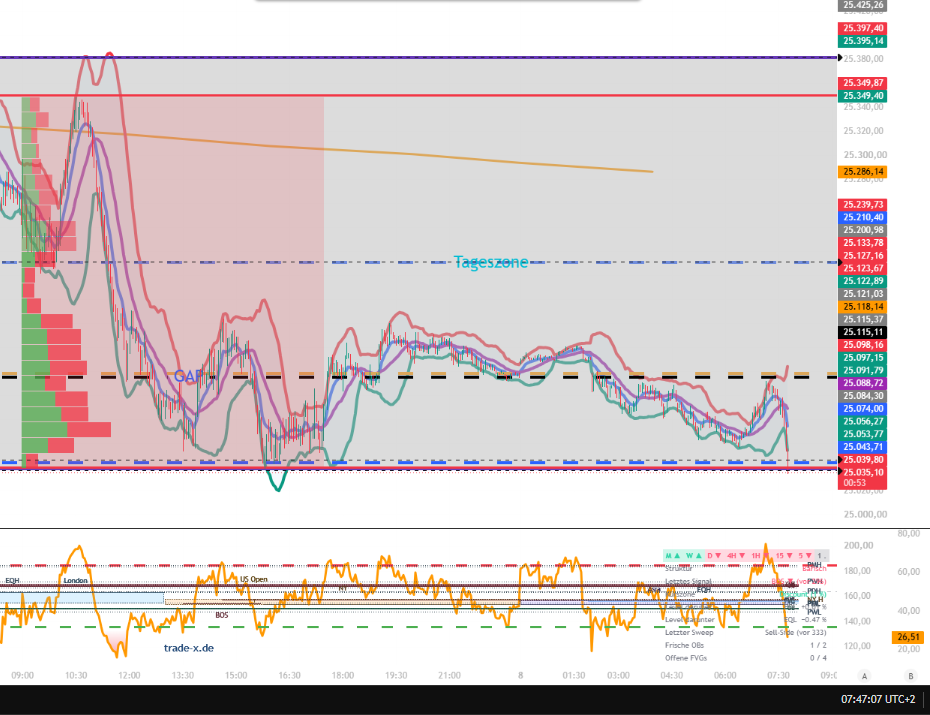930x715 pixels.
Task: Click the purple 25.088,72 price label
Action: point(862,383)
